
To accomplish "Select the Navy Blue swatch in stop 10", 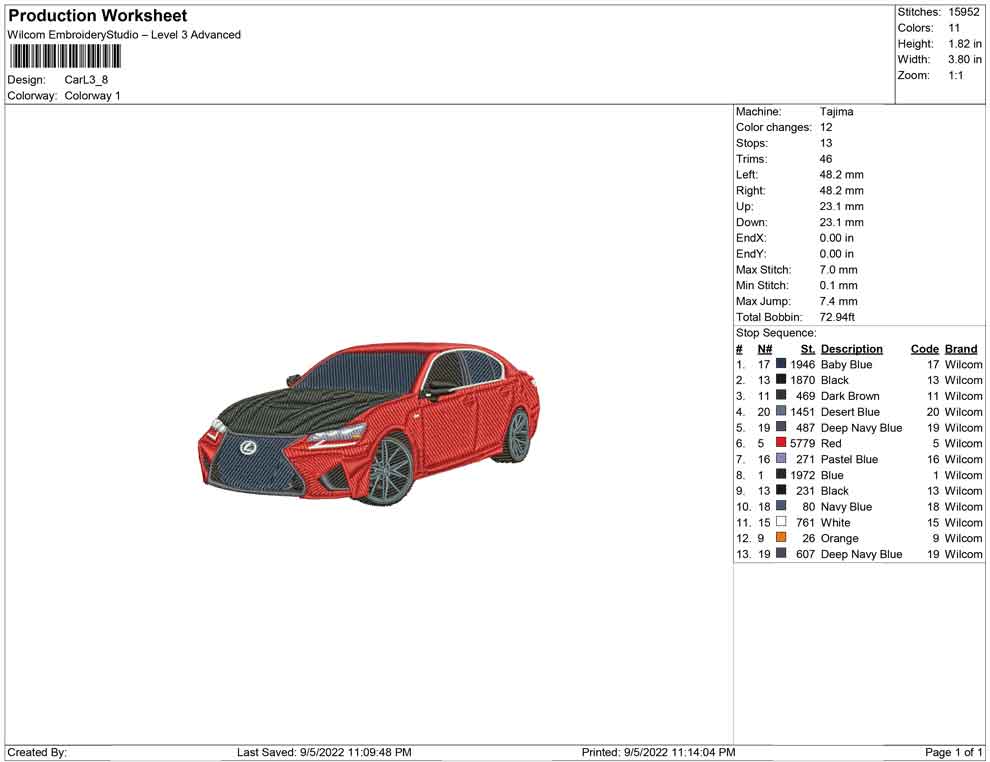I will tap(781, 507).
